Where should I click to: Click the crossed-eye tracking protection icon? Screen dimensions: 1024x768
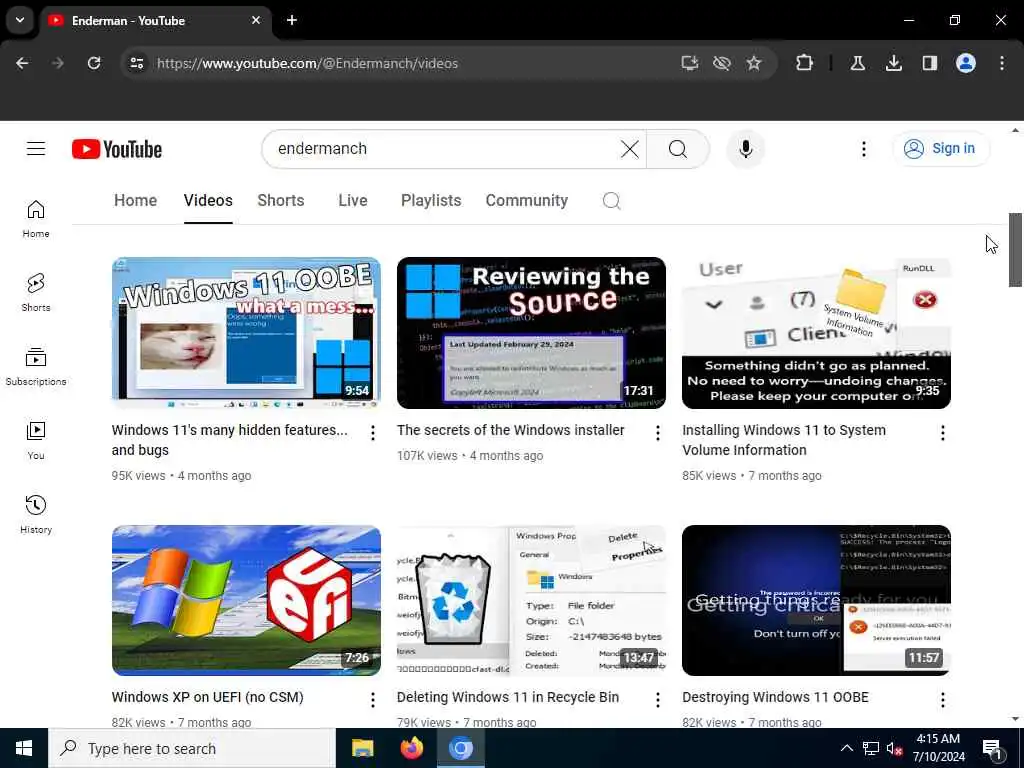[x=722, y=63]
